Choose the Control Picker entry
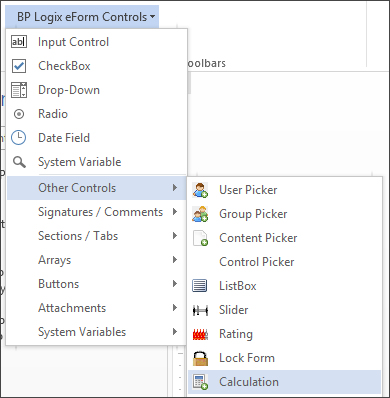 coord(285,262)
